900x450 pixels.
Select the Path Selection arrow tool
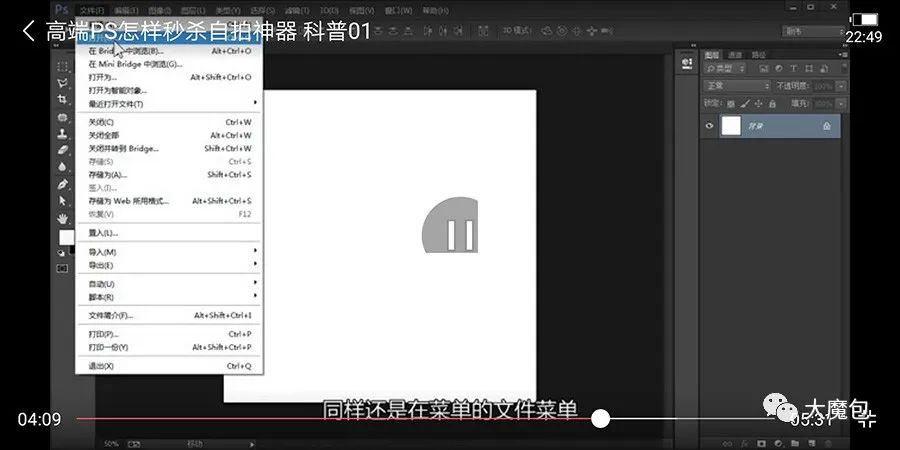click(63, 201)
